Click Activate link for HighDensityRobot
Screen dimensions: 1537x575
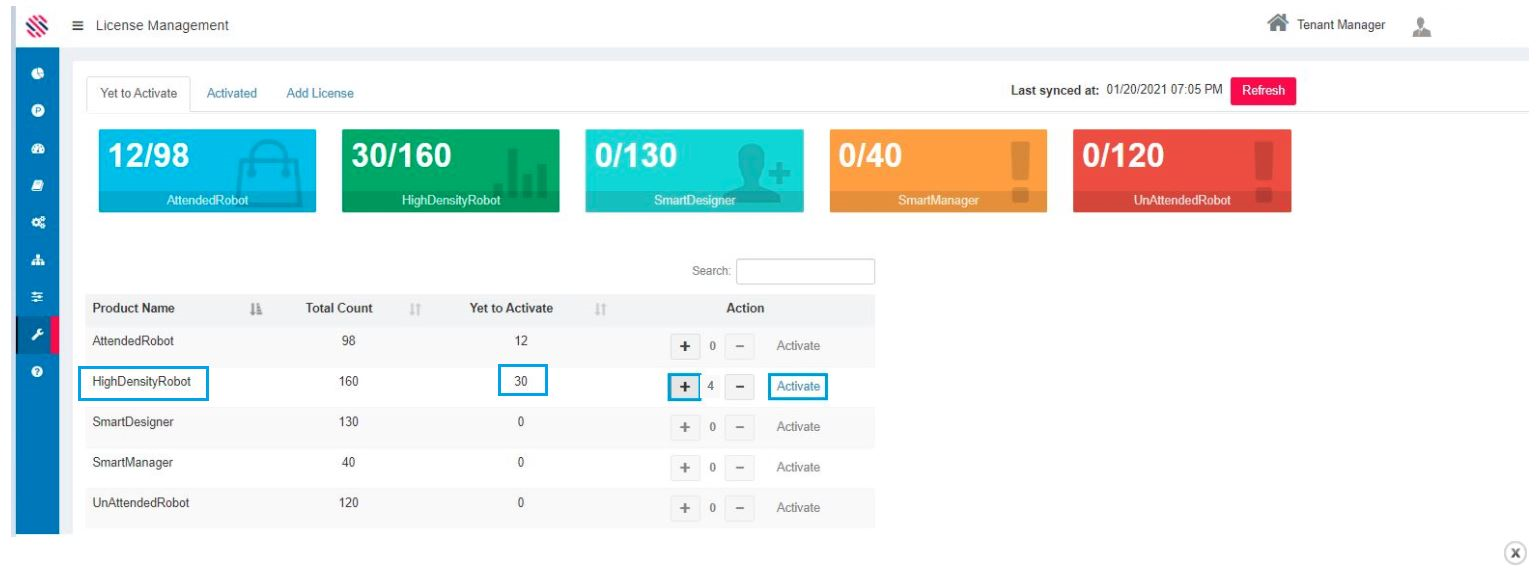click(798, 387)
